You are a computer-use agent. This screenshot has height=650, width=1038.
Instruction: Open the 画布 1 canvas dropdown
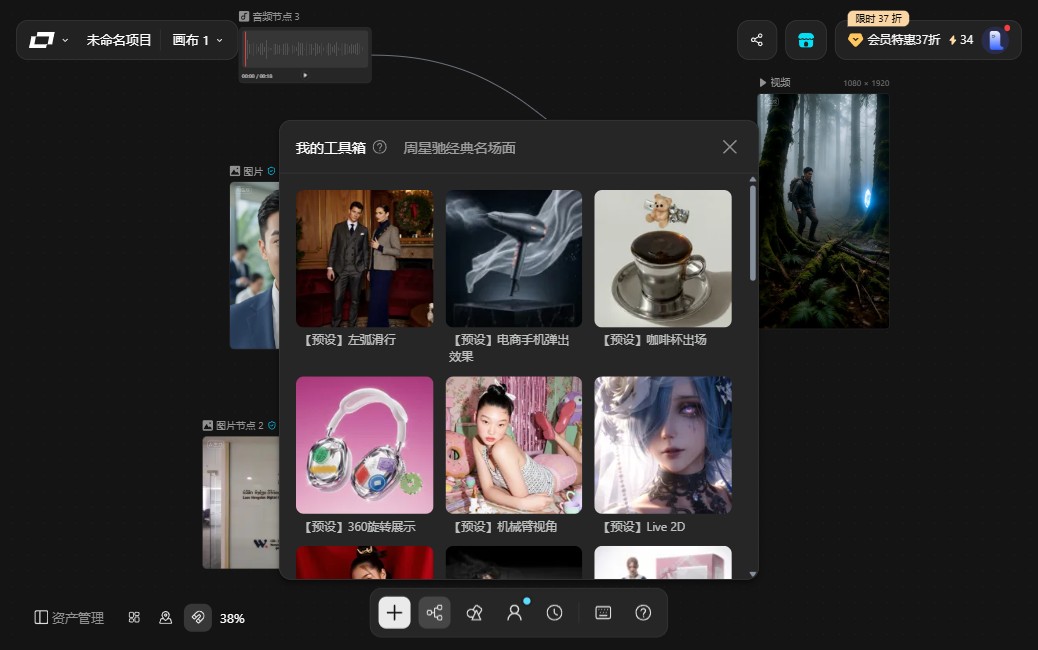[x=197, y=40]
